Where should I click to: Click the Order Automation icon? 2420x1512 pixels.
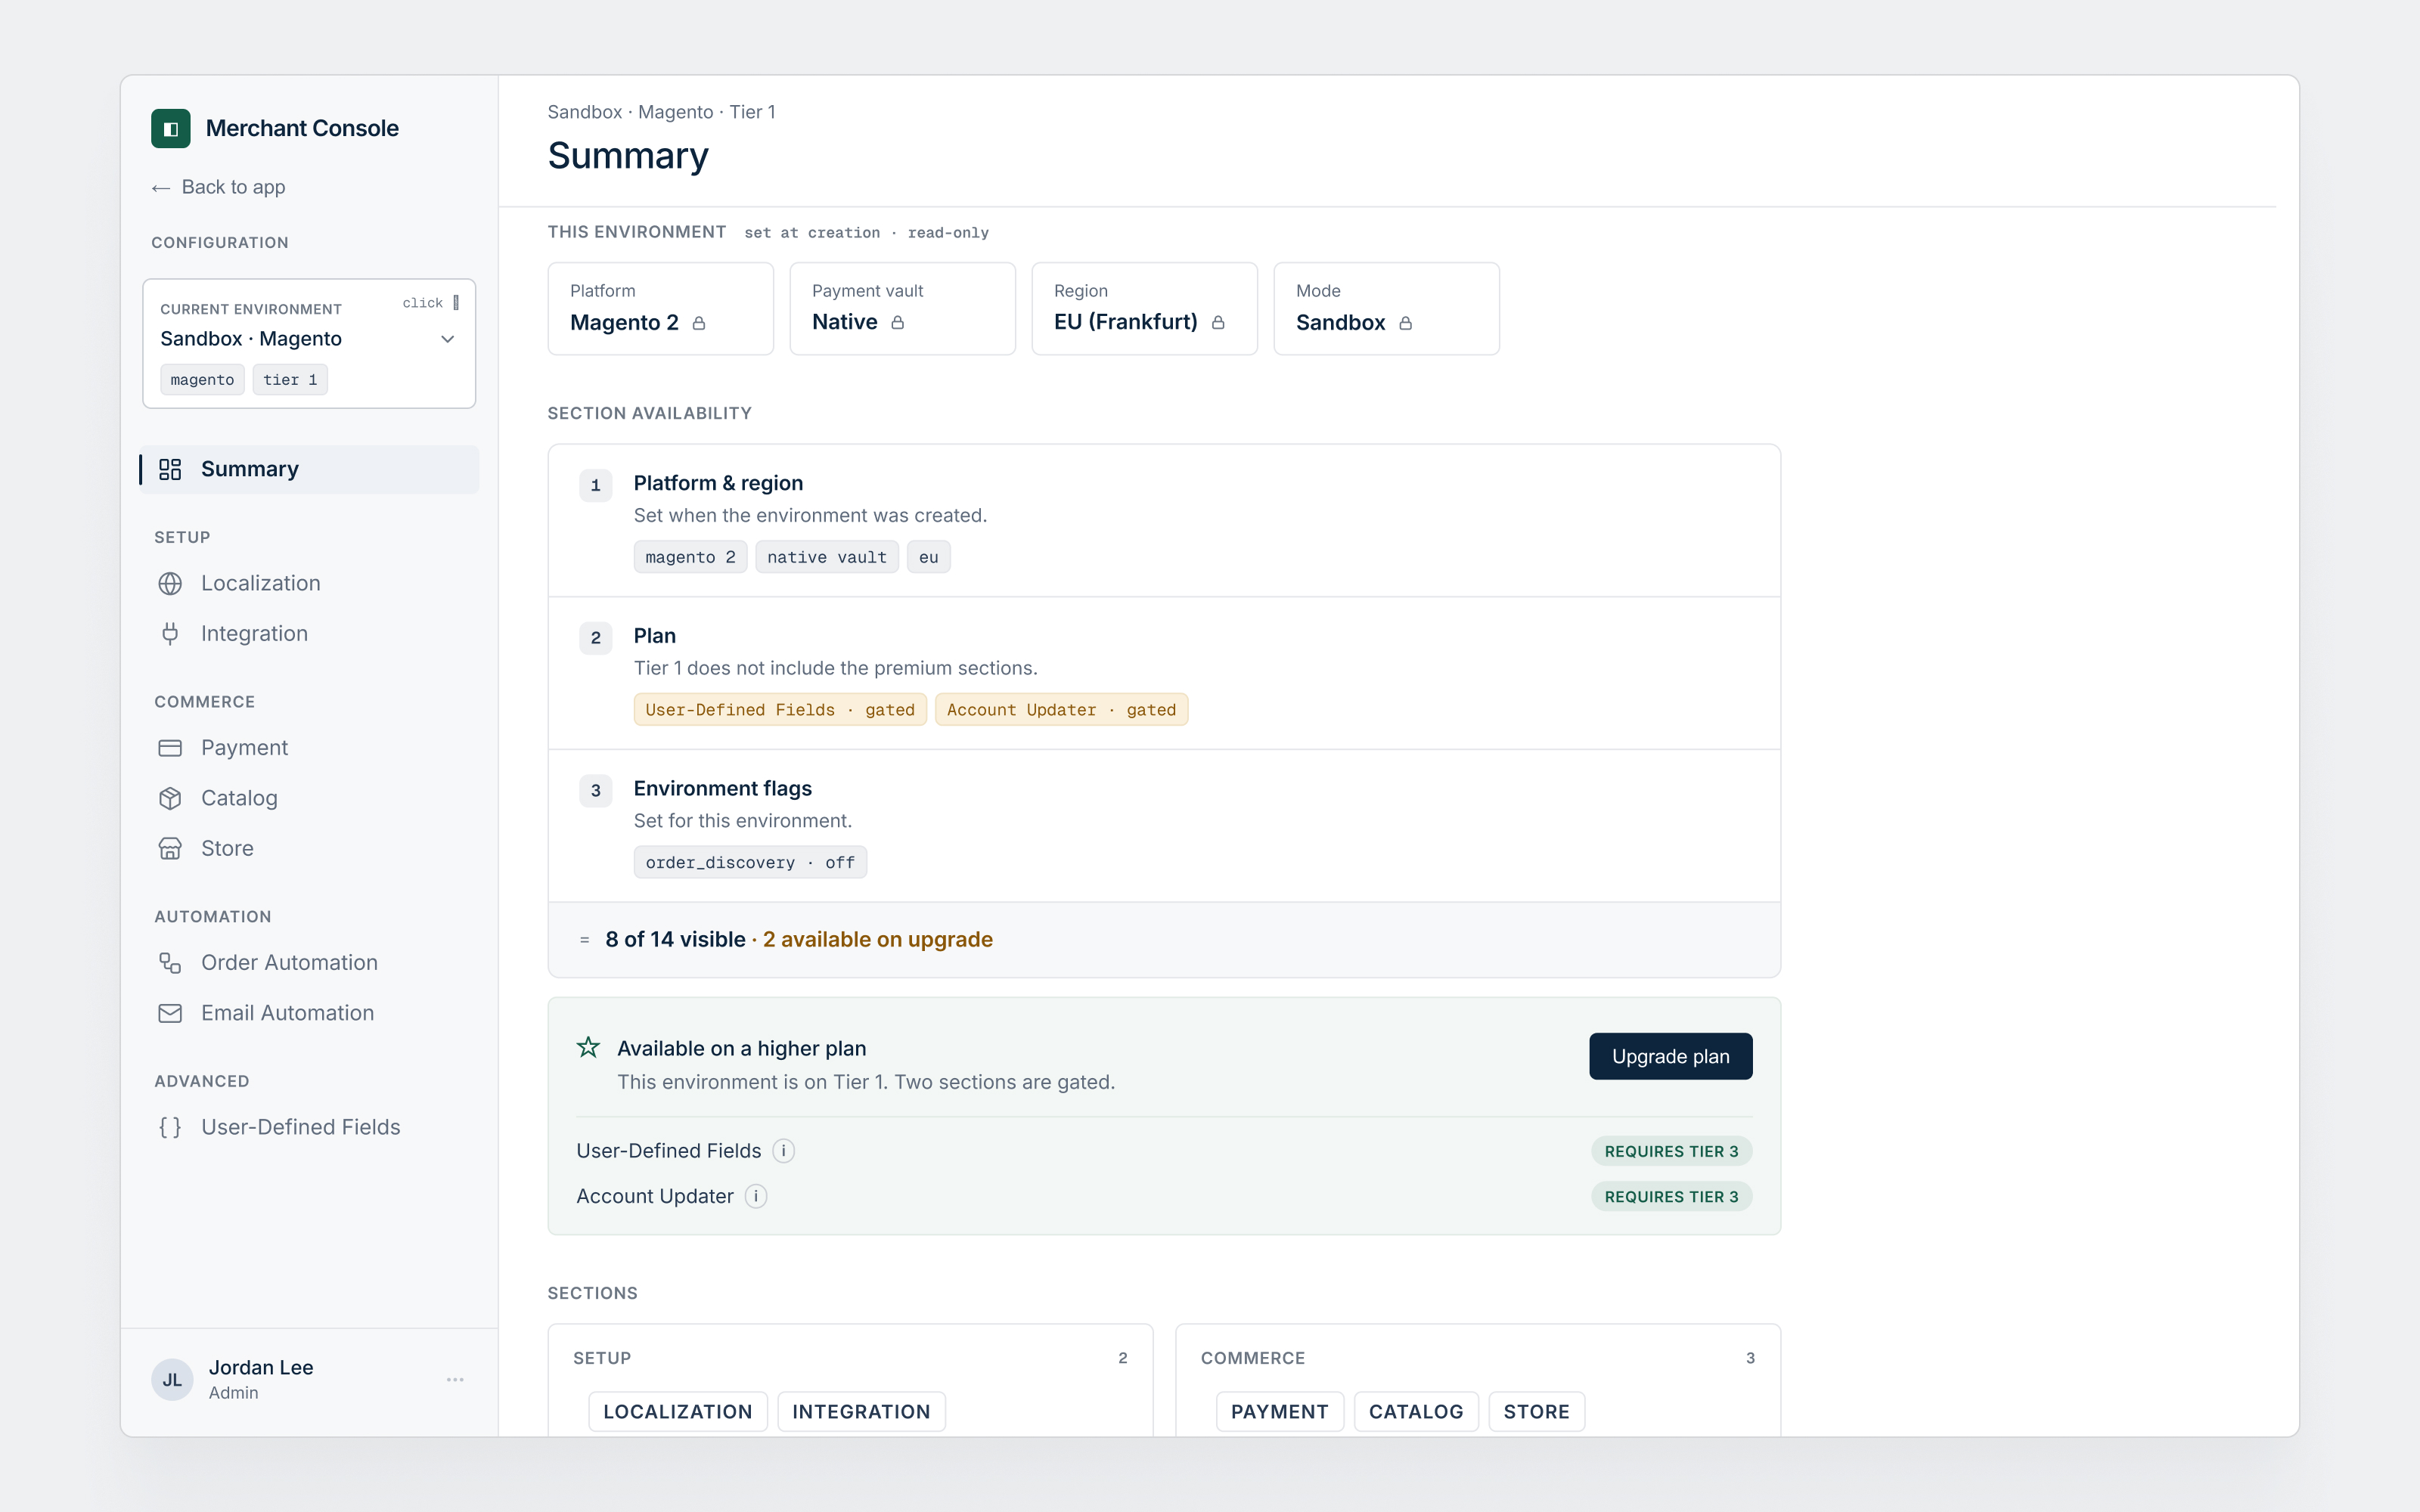pyautogui.click(x=170, y=962)
